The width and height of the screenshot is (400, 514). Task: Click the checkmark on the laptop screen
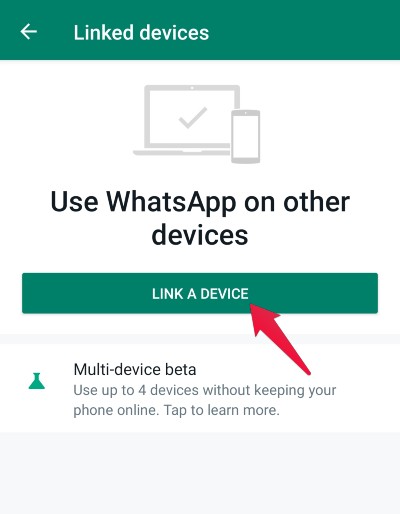pos(193,117)
